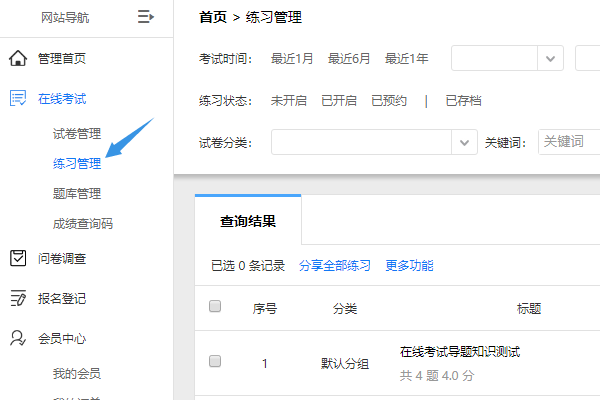Select 练习管理 in the sidebar
Viewport: 600px width, 400px height.
click(77, 163)
